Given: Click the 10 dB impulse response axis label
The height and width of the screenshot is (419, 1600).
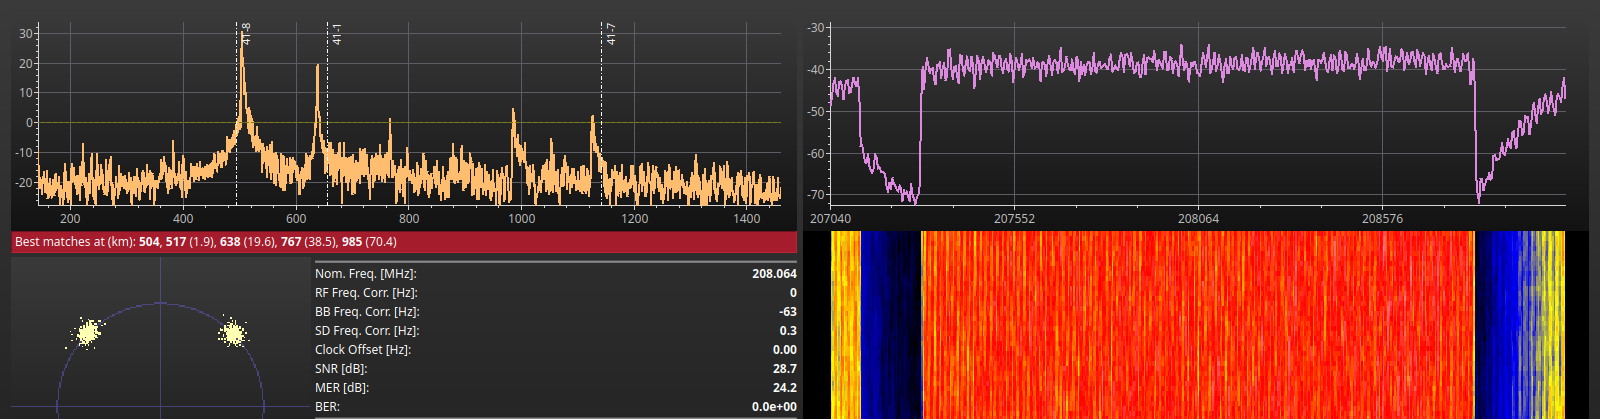Looking at the screenshot, I should tap(26, 93).
